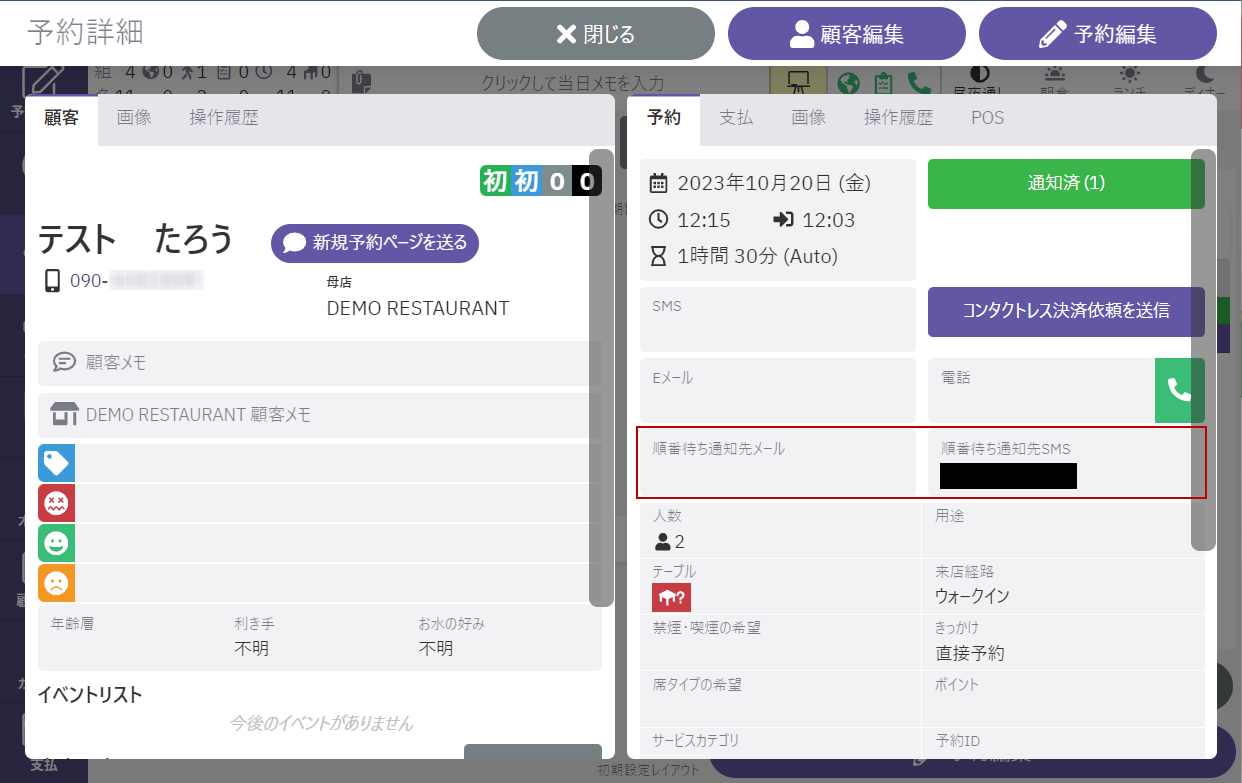This screenshot has height=783, width=1242.
Task: Open the customer panel 画像 tab
Action: coord(134,117)
